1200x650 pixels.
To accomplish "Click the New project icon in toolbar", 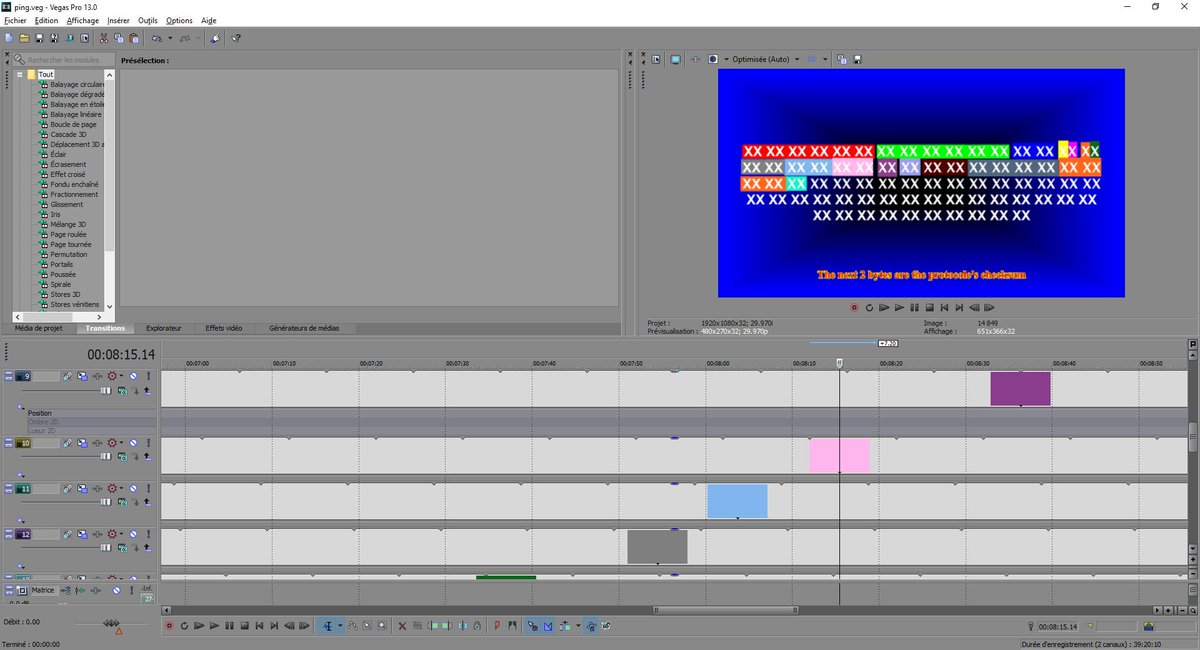I will pos(9,38).
